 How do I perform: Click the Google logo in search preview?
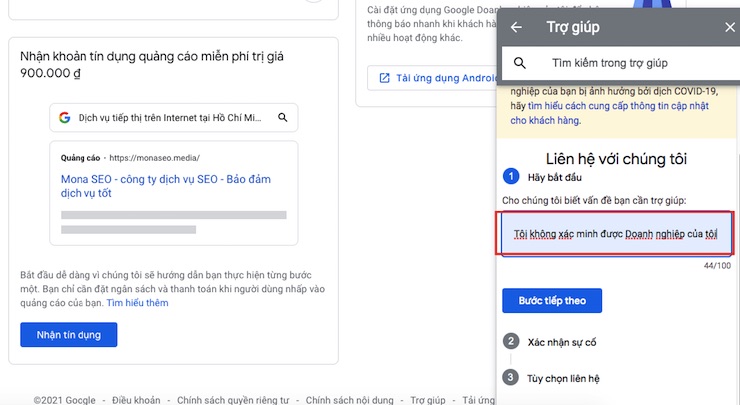65,118
